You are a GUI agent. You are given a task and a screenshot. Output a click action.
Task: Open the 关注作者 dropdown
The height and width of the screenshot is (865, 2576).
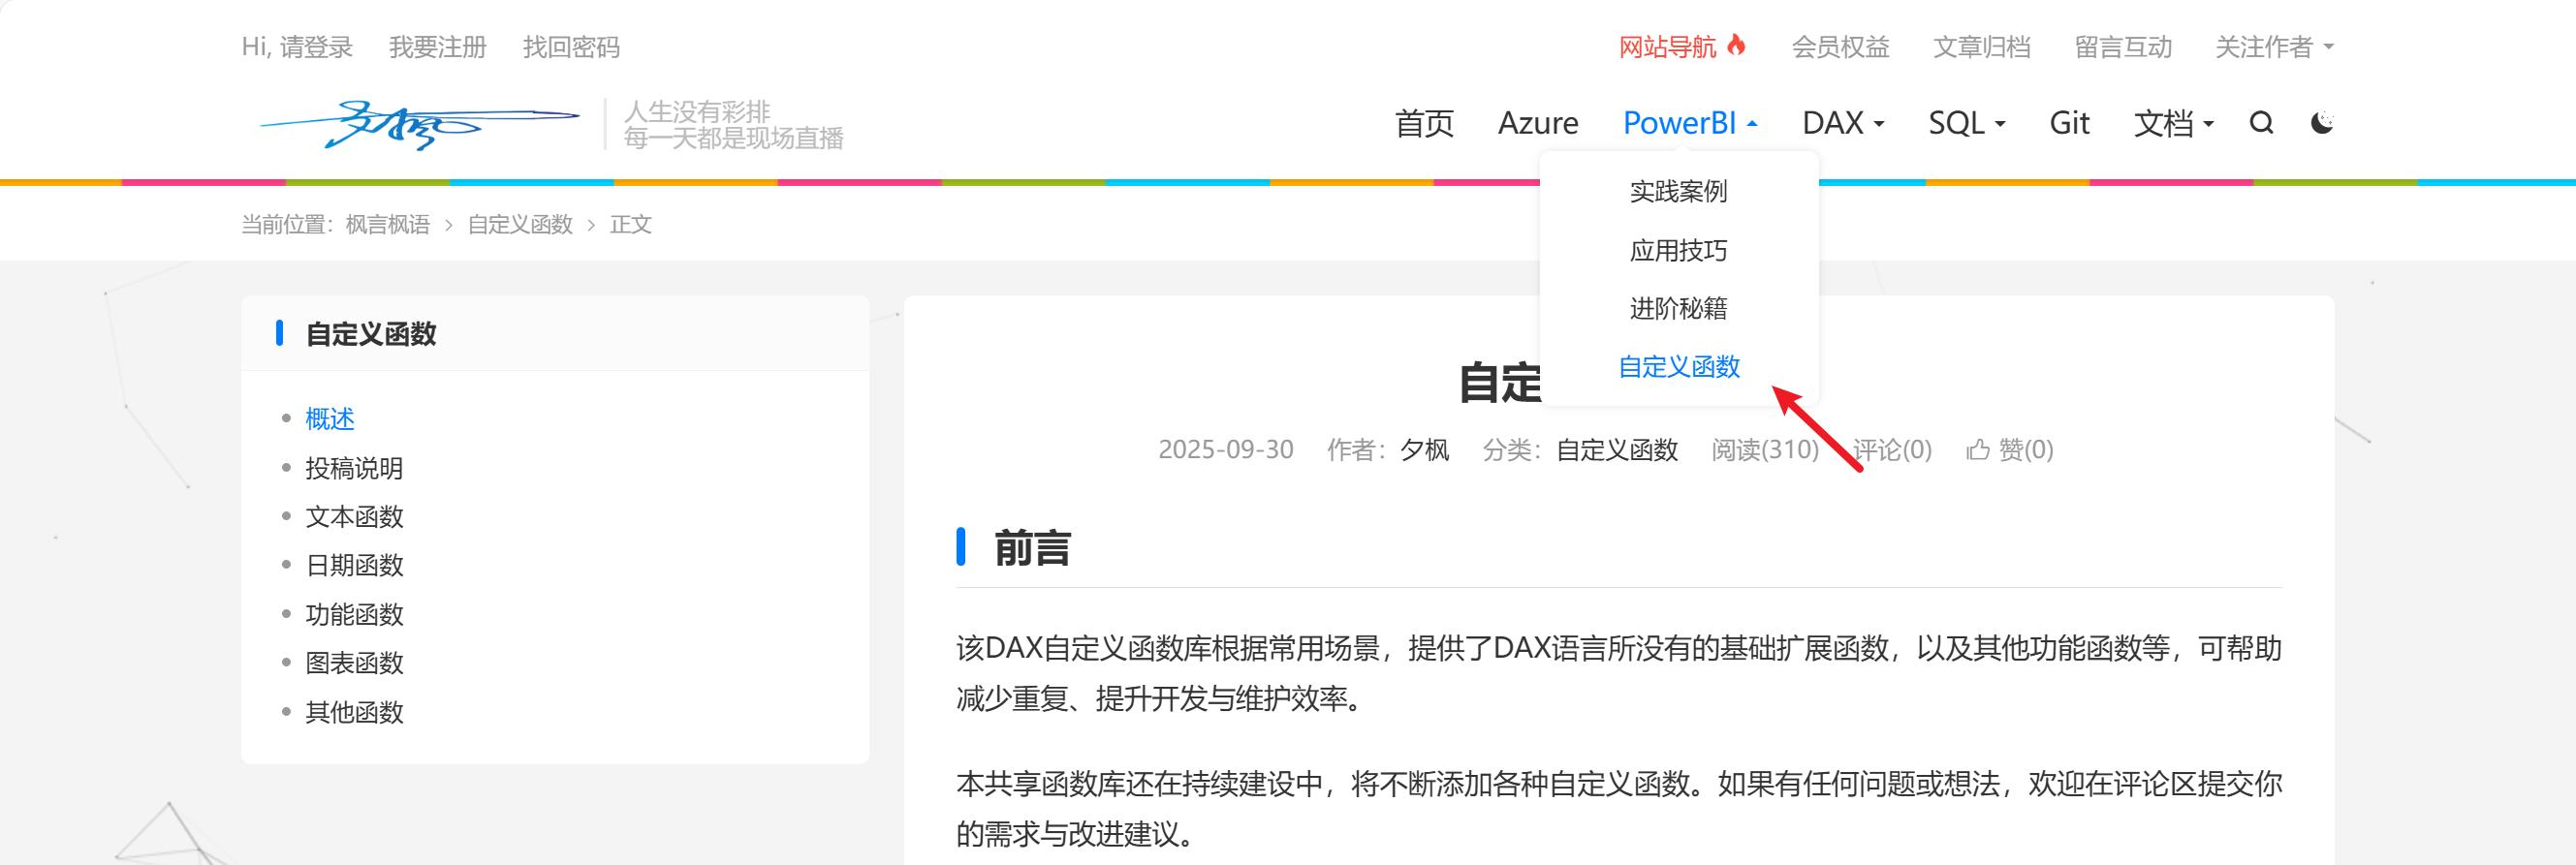coord(2273,47)
